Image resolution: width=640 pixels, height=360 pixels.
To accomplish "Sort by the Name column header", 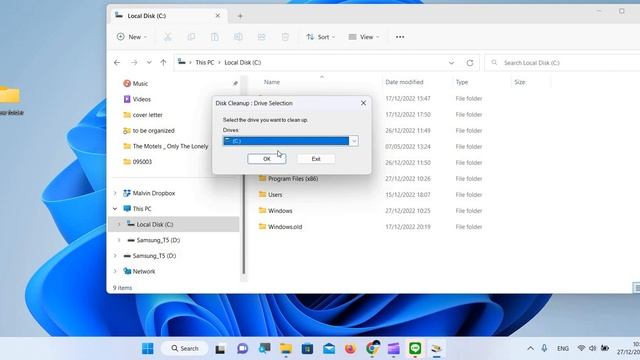I will click(x=272, y=82).
